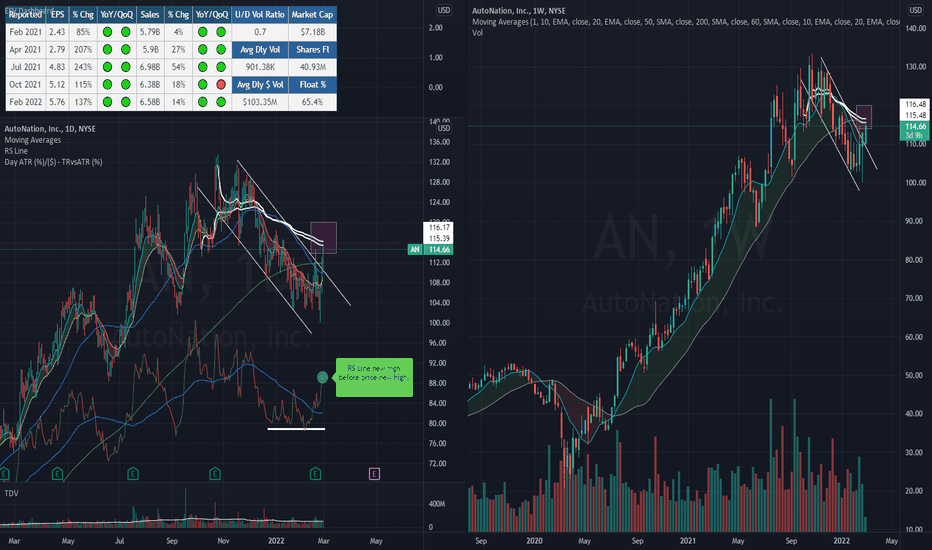This screenshot has height=550, width=932.
Task: Open the USD currency selector on the daily chart
Action: [444, 128]
